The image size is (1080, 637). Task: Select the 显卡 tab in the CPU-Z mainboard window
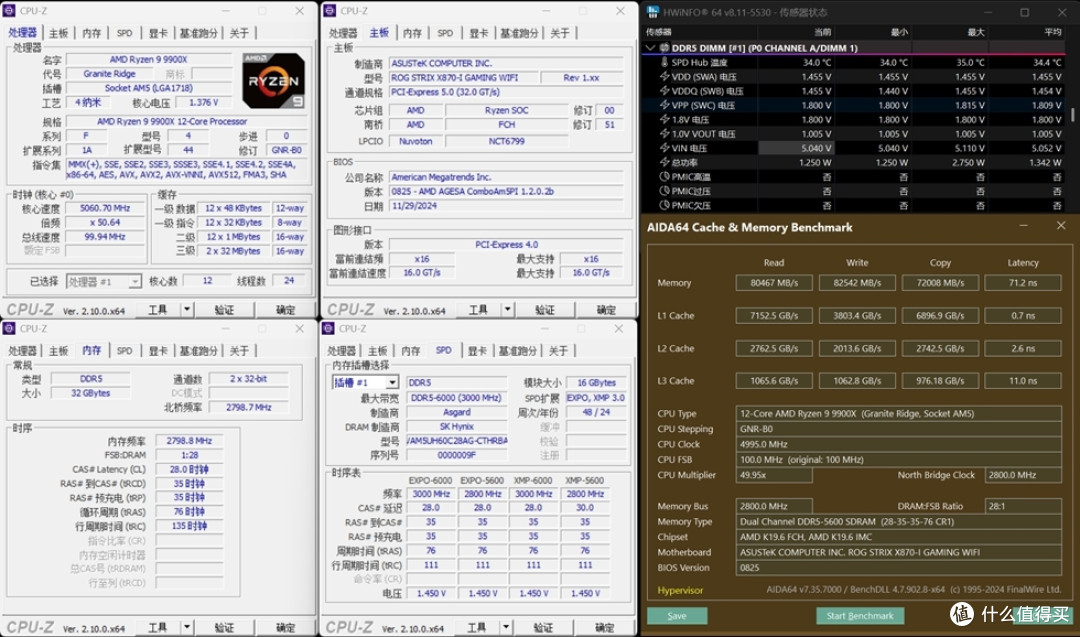[x=479, y=33]
